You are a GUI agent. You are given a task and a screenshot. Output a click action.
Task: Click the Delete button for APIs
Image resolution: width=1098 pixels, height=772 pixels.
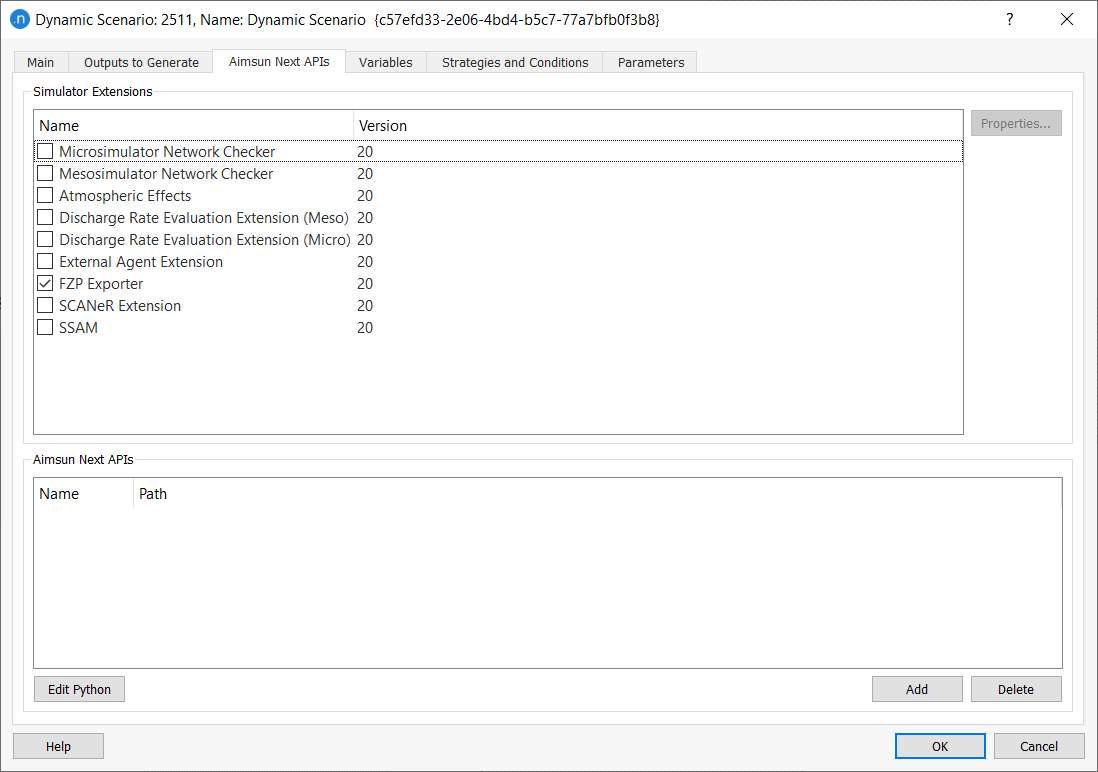tap(1016, 688)
